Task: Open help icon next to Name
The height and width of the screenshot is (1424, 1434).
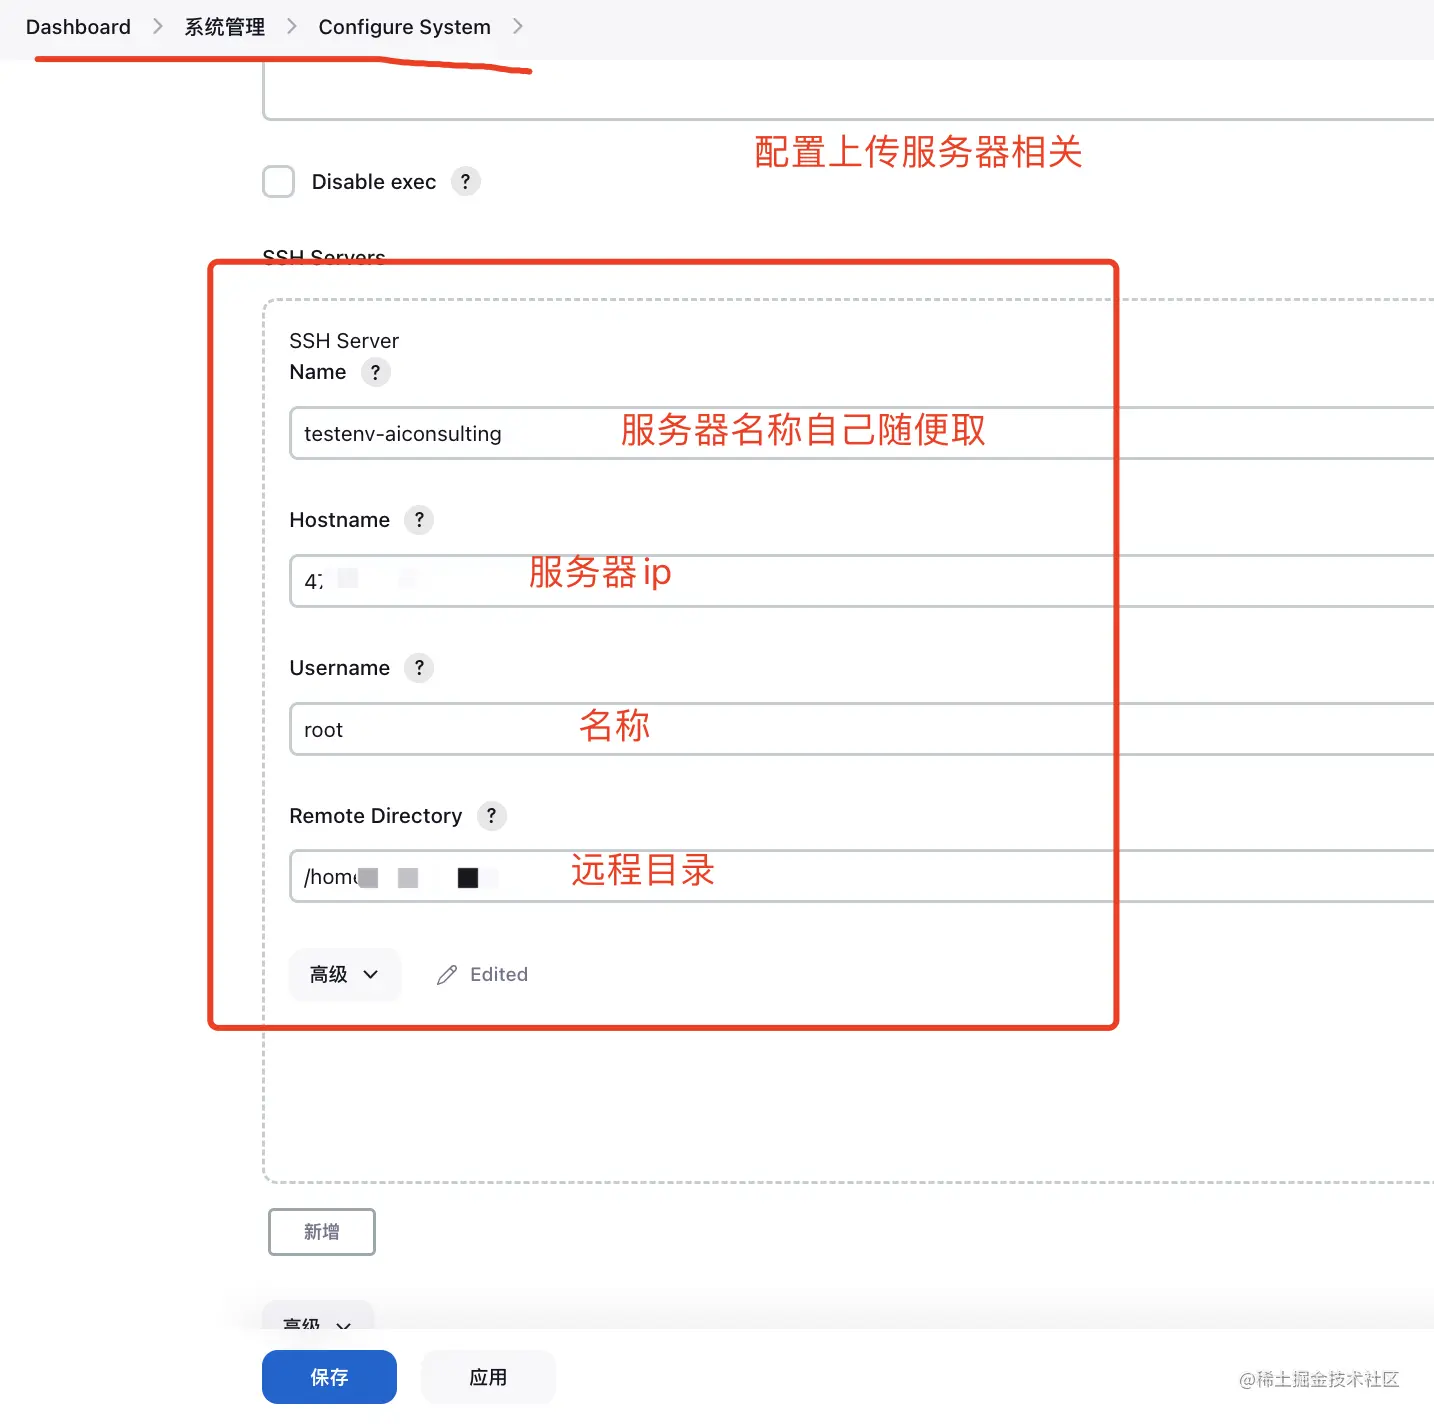Action: (x=375, y=372)
